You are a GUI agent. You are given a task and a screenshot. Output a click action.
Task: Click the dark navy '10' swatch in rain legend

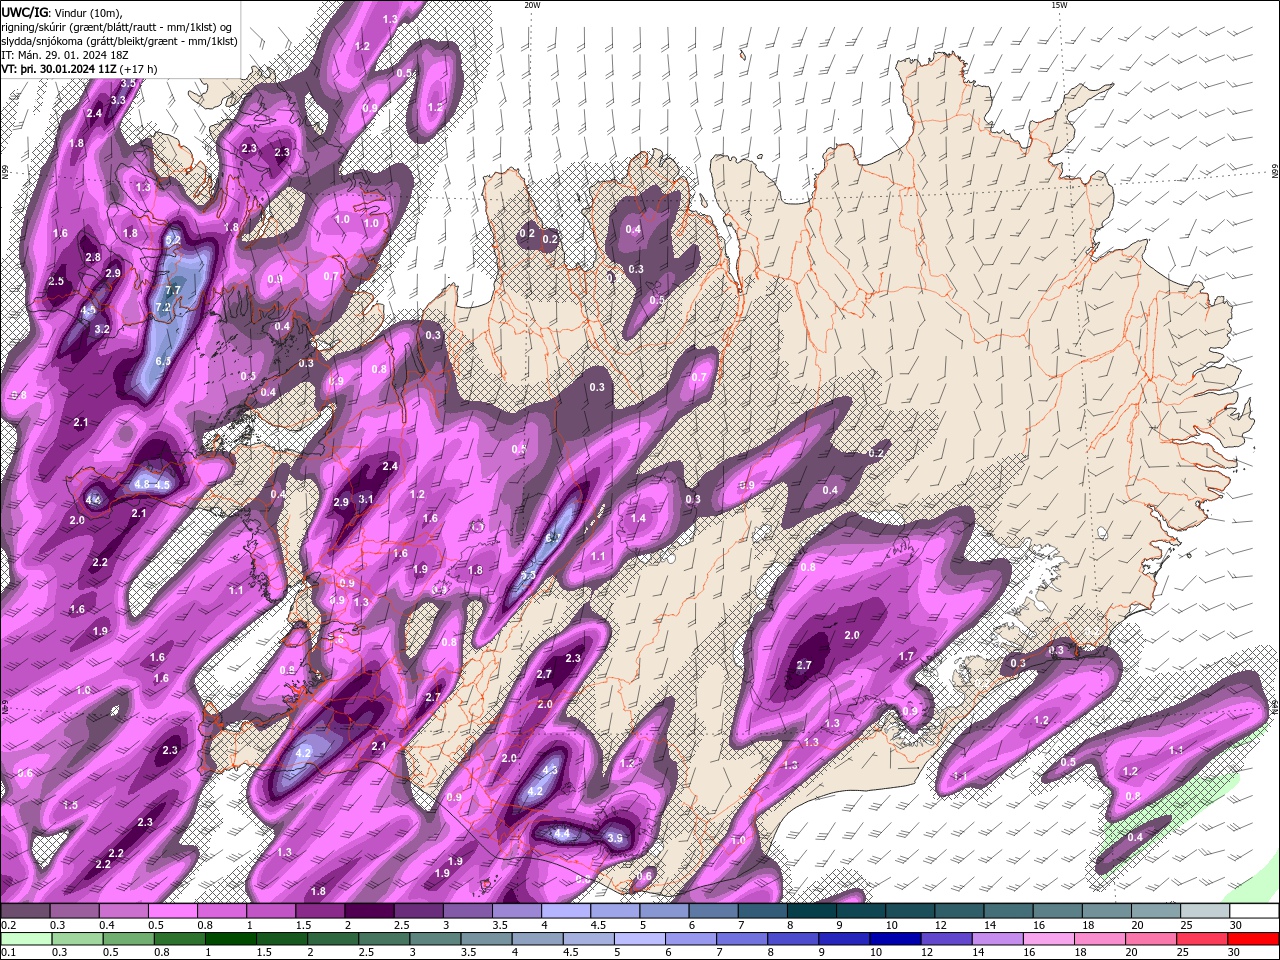pos(893,939)
